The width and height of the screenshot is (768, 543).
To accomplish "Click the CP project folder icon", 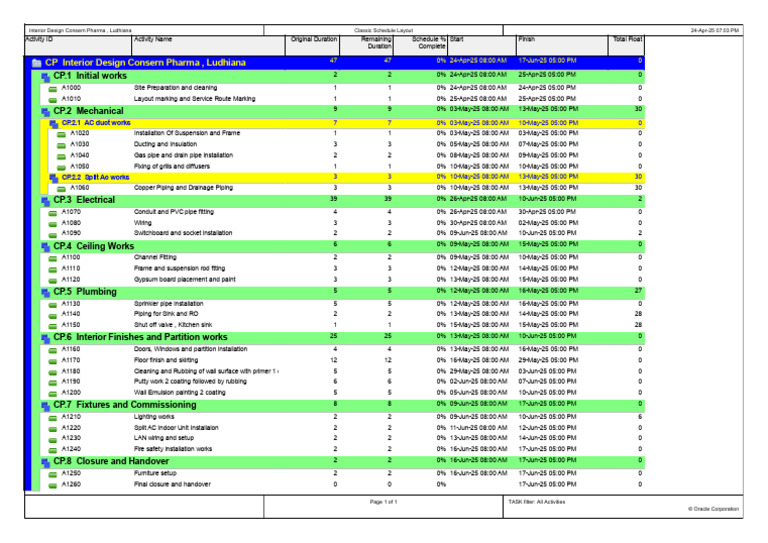I will [x=37, y=63].
